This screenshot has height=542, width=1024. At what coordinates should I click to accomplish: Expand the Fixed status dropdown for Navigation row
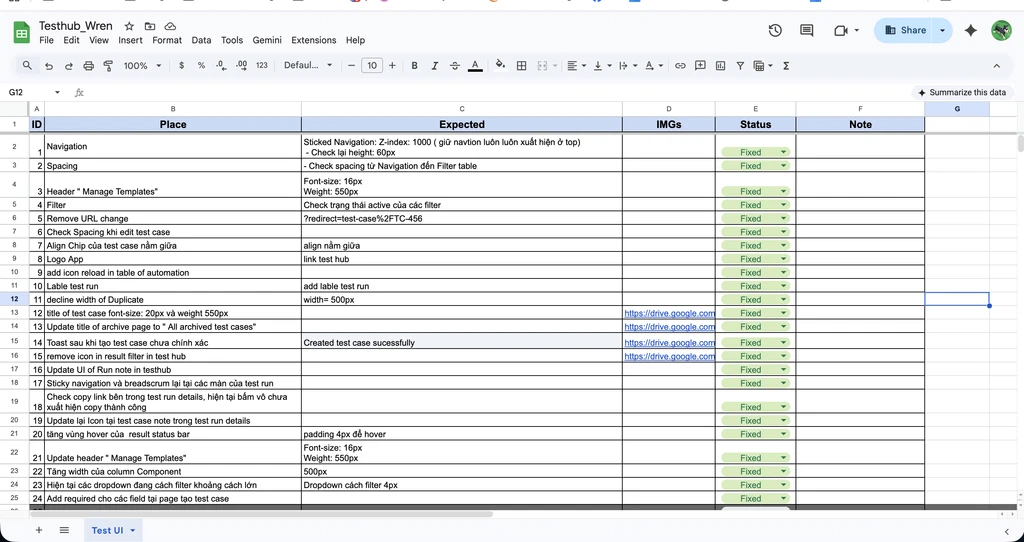pyautogui.click(x=783, y=152)
